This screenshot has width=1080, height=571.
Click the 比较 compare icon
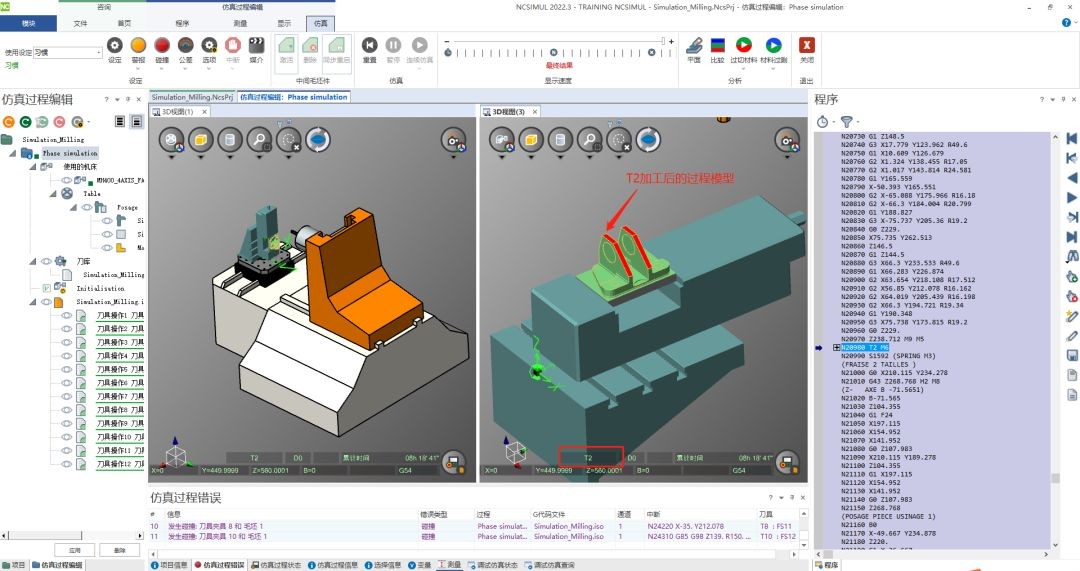[718, 45]
